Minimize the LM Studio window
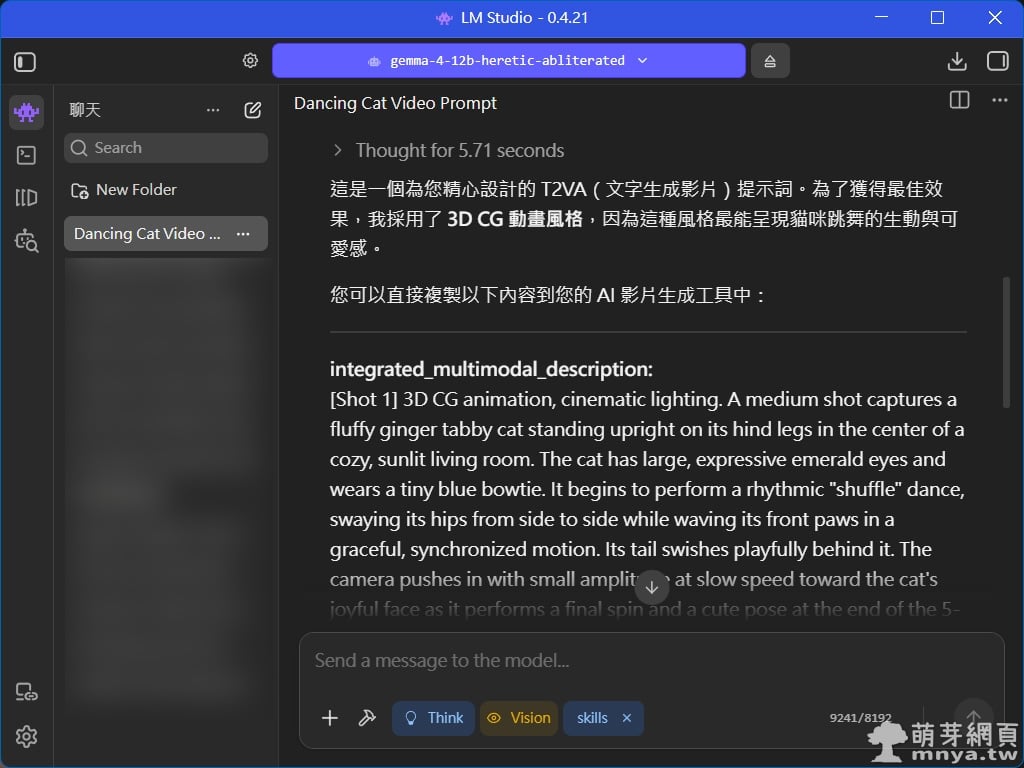 [x=882, y=18]
